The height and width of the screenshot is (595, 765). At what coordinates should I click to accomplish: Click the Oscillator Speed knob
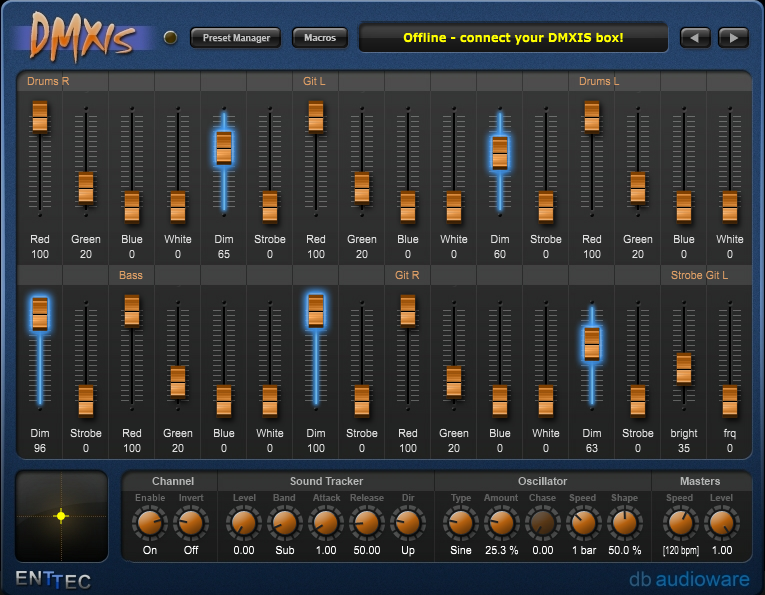click(x=584, y=523)
